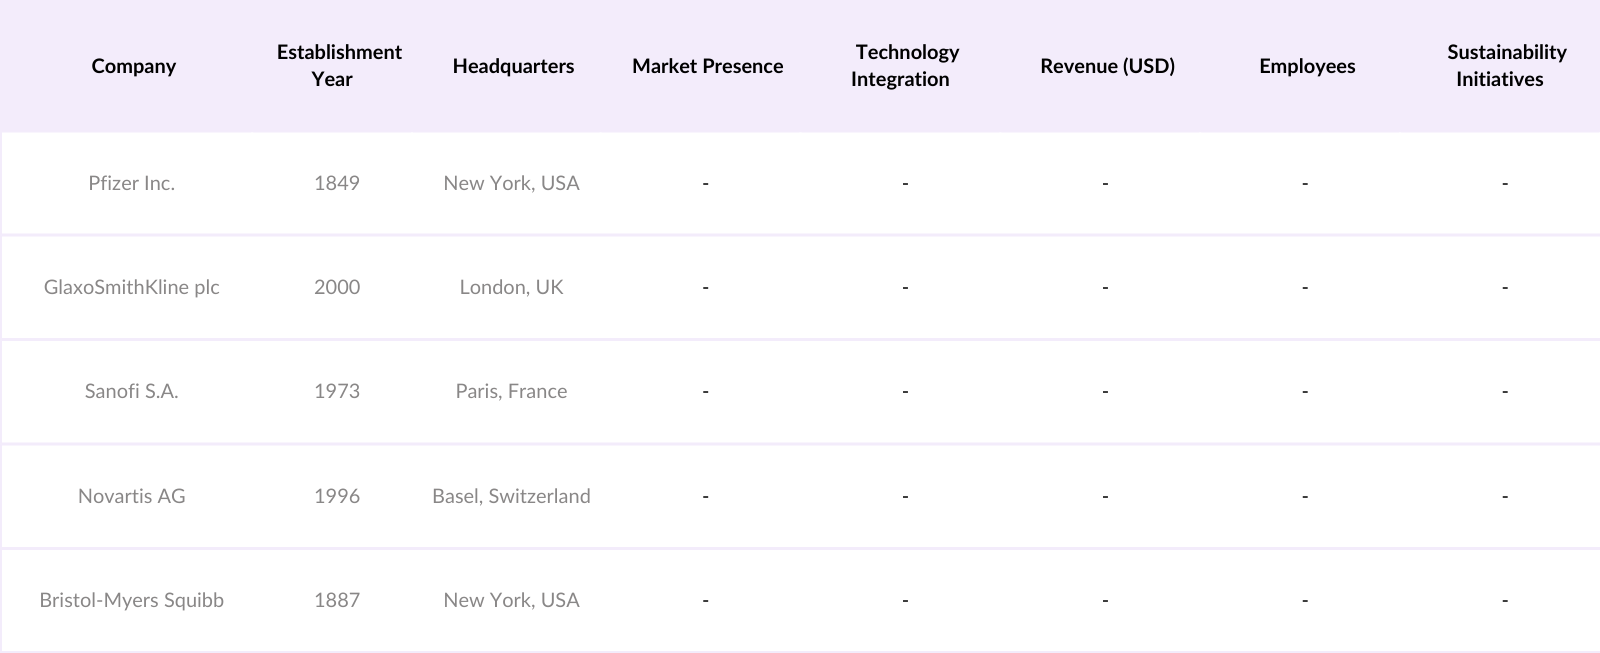Viewport: 1600px width, 653px height.
Task: Select the GlaxoSmithKline plc cell
Action: coord(132,287)
